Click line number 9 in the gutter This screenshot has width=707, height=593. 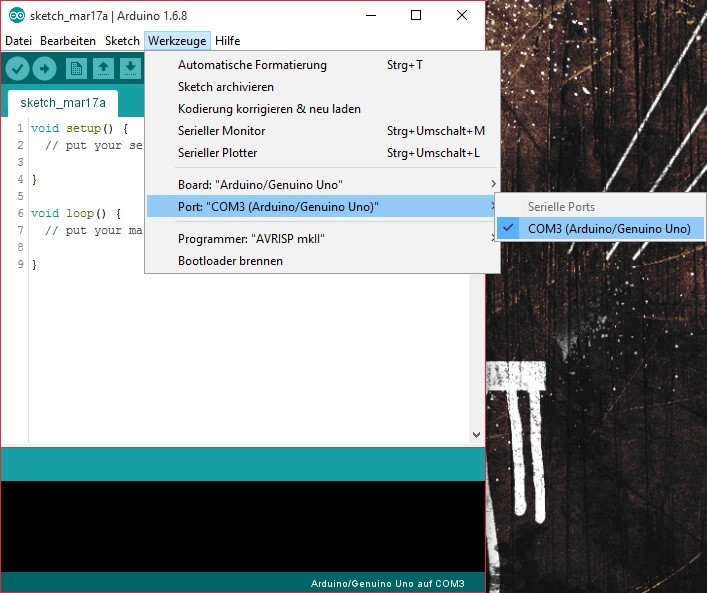click(x=20, y=264)
